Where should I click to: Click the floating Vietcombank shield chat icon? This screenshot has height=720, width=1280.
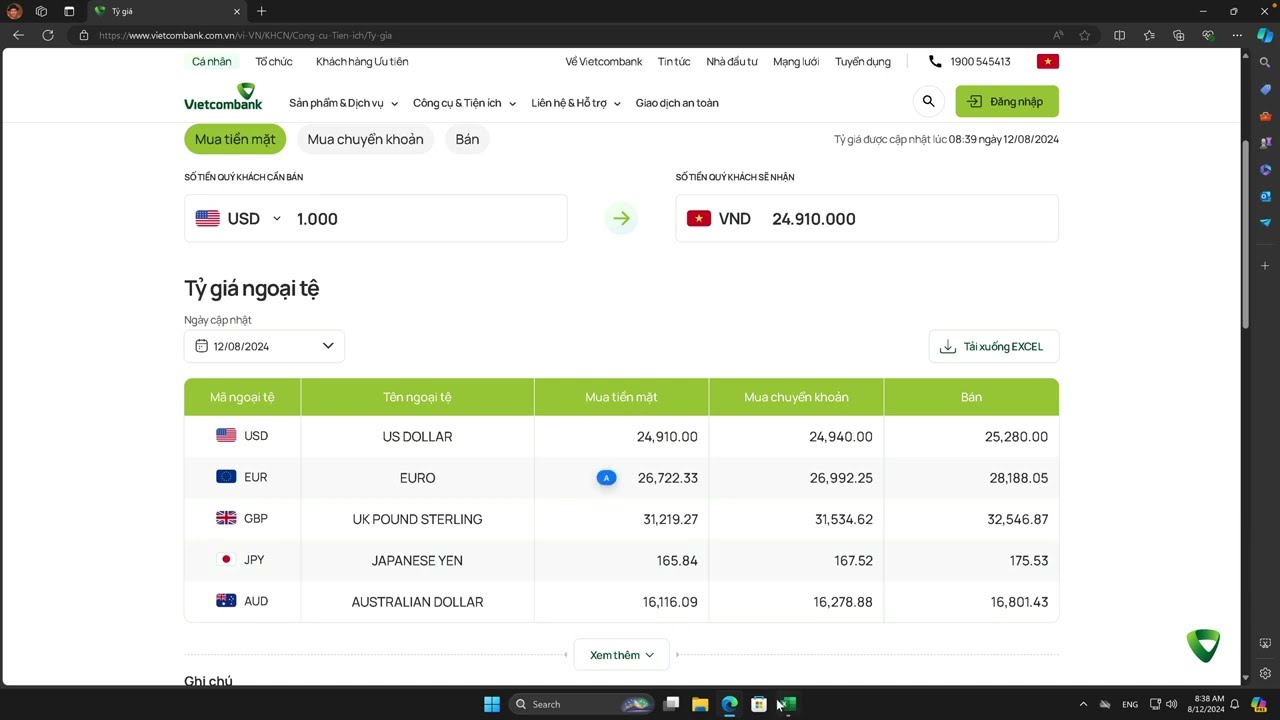click(1203, 645)
